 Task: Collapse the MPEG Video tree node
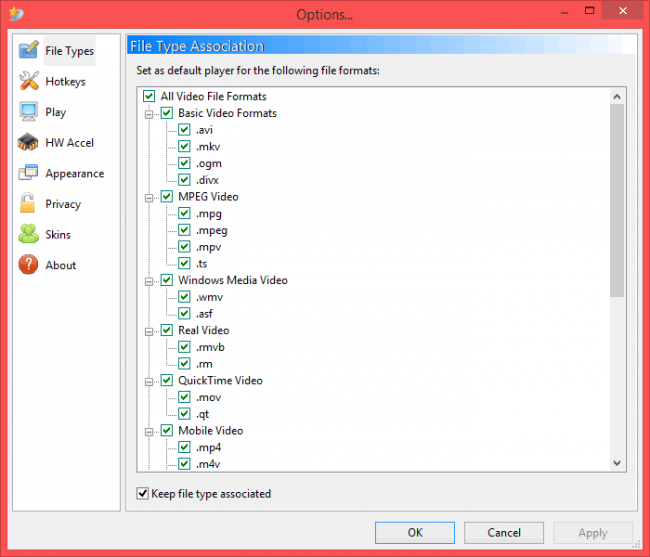149,198
